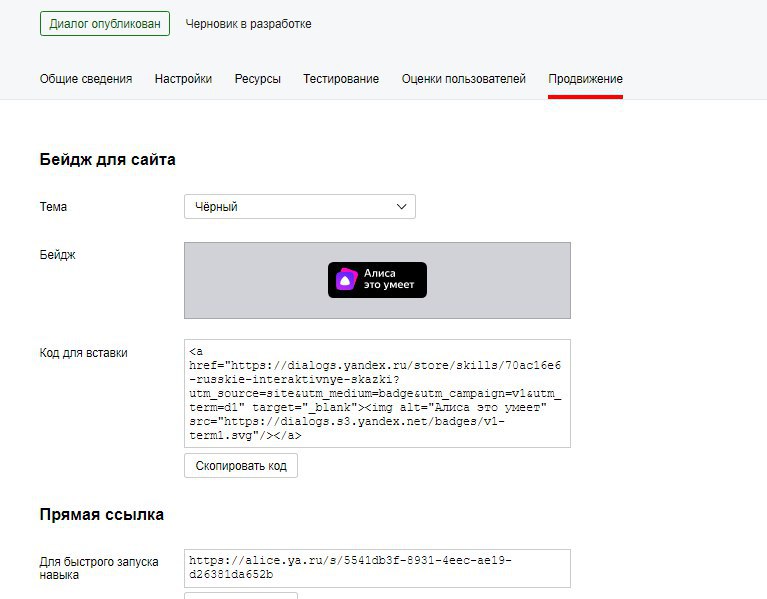
Task: Switch to 'Черновик в разработке' view
Action: click(x=248, y=23)
